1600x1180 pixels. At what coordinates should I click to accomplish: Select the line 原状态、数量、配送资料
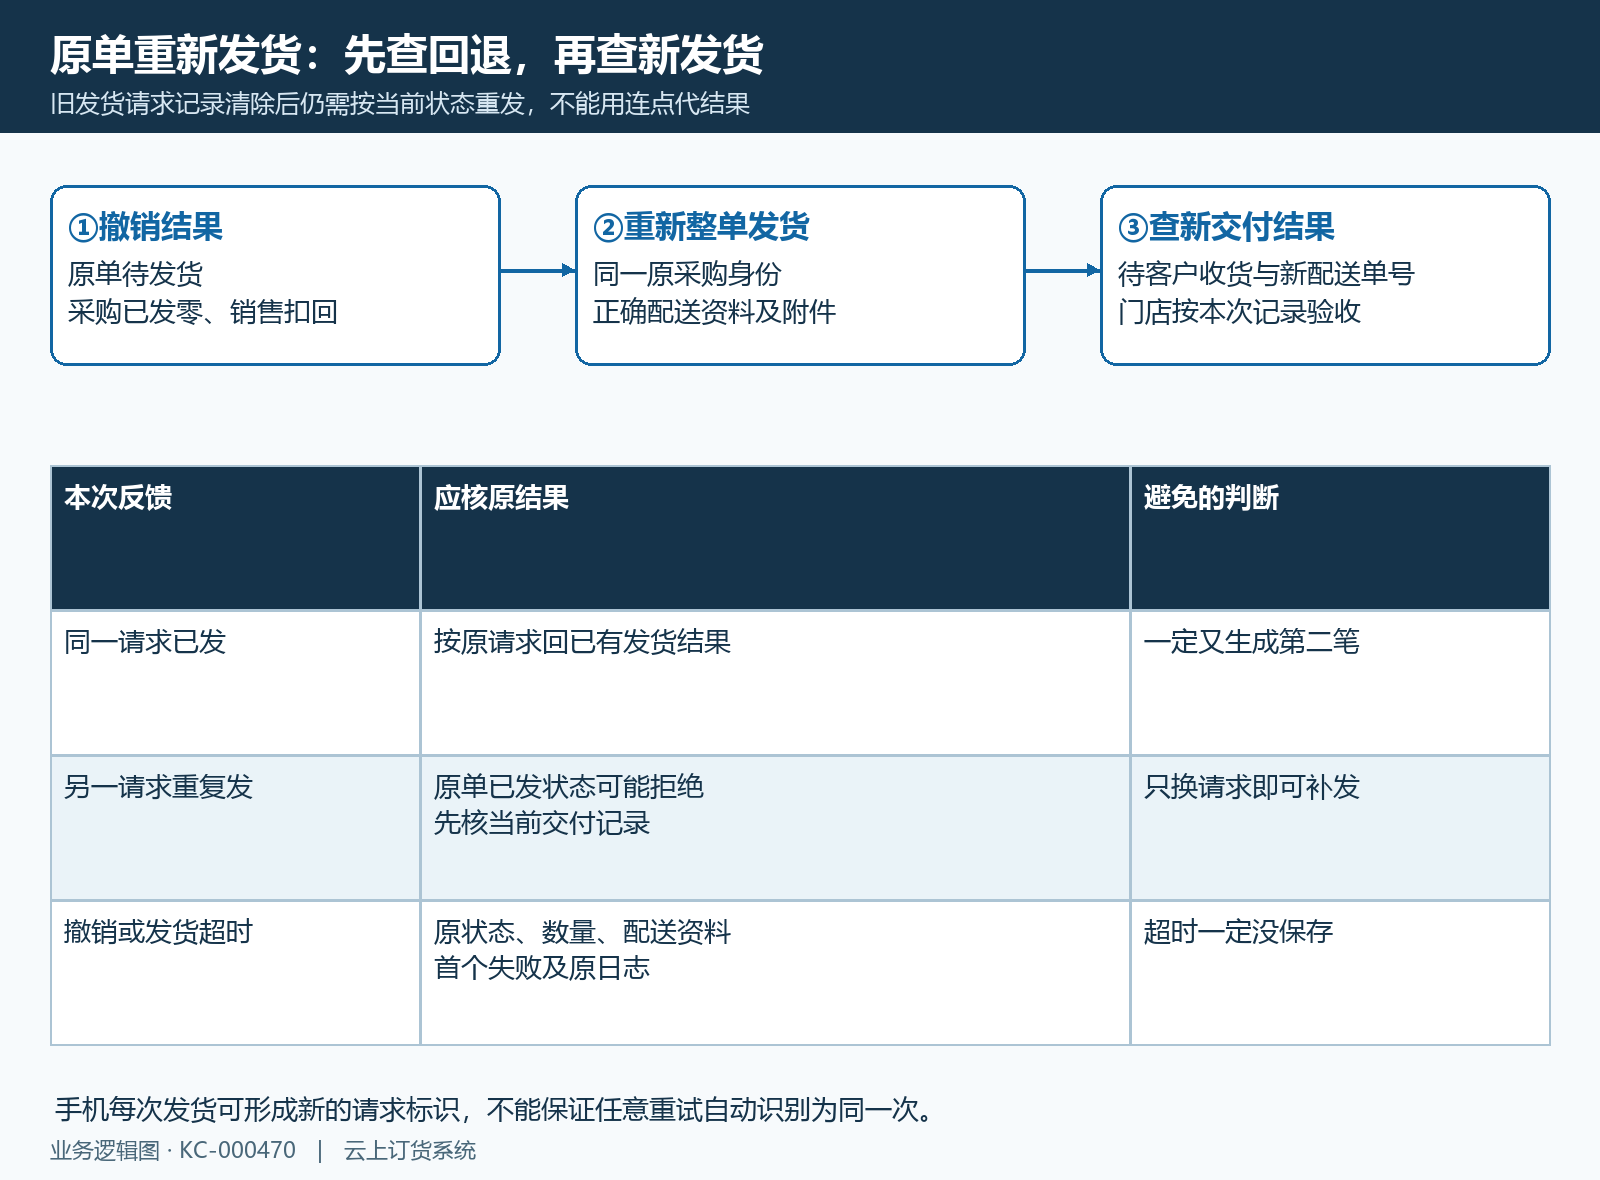coord(582,932)
